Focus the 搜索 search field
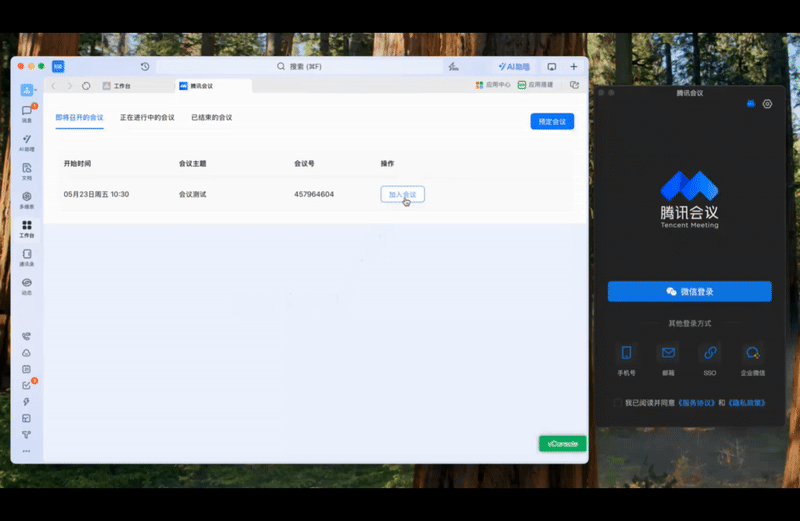Viewport: 800px width, 521px height. tap(299, 66)
